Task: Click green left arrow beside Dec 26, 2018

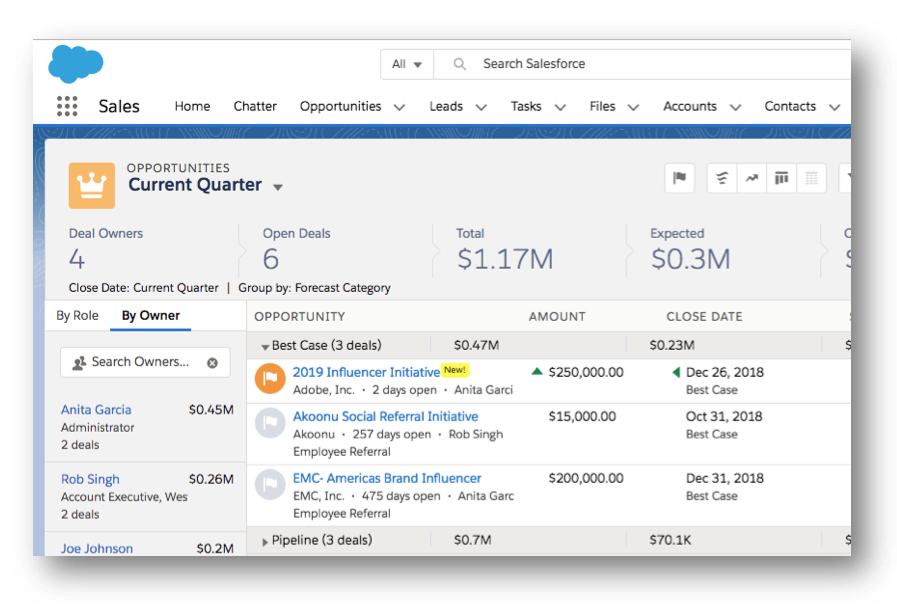Action: pyautogui.click(x=676, y=372)
